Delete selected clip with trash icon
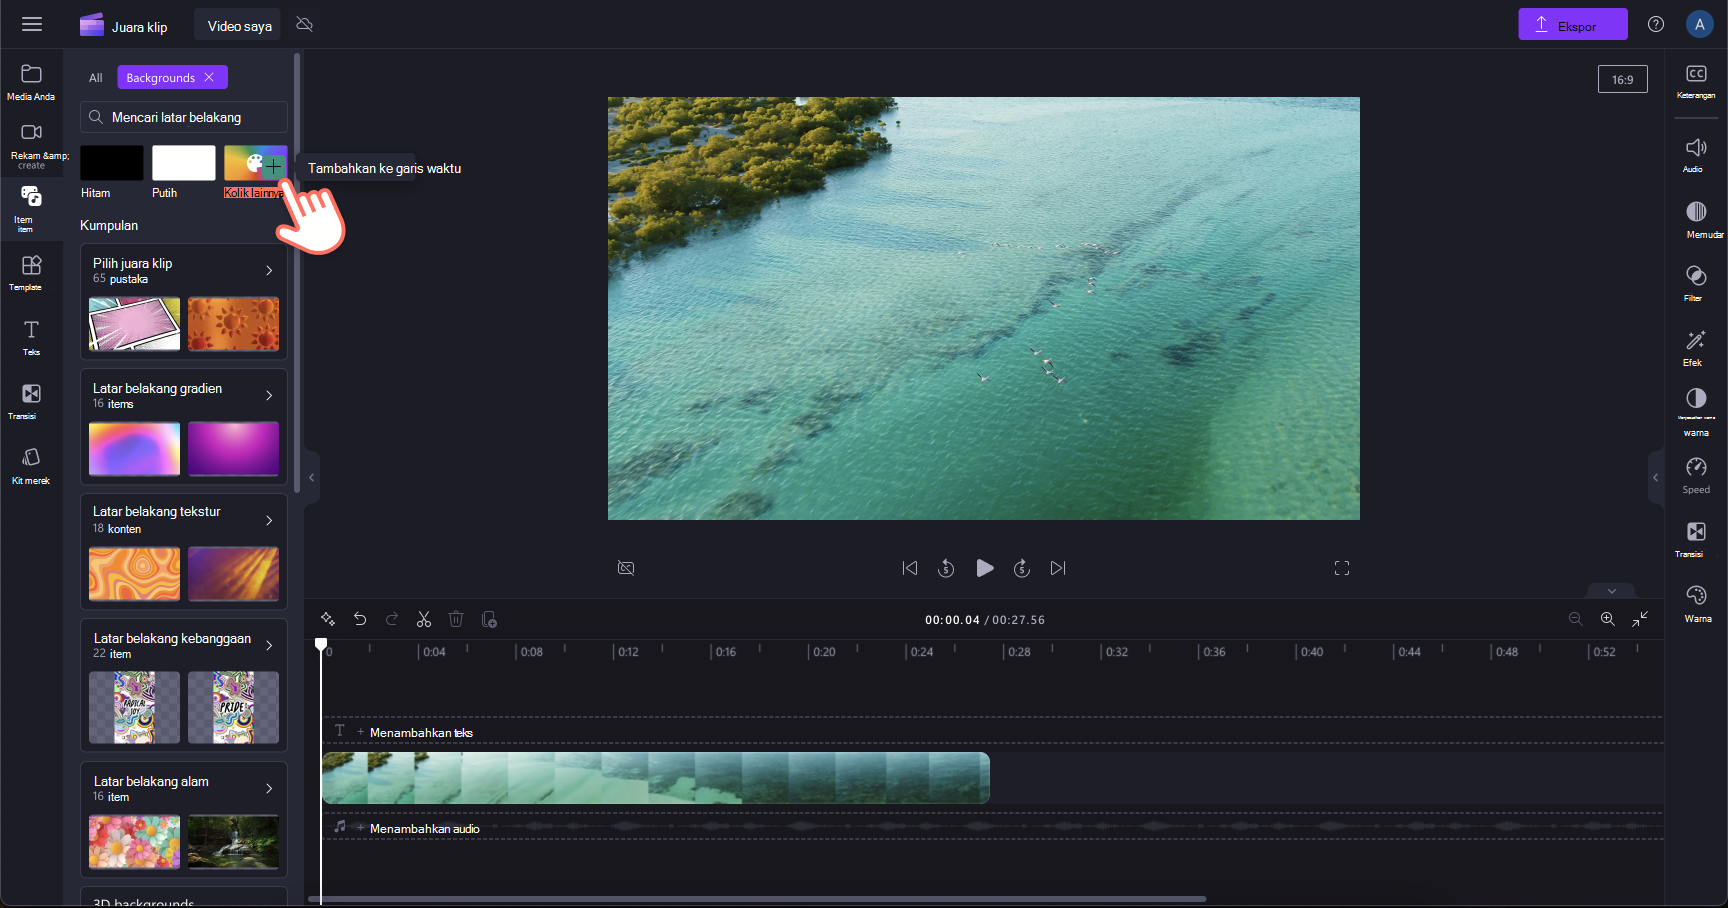1728x908 pixels. coord(456,619)
